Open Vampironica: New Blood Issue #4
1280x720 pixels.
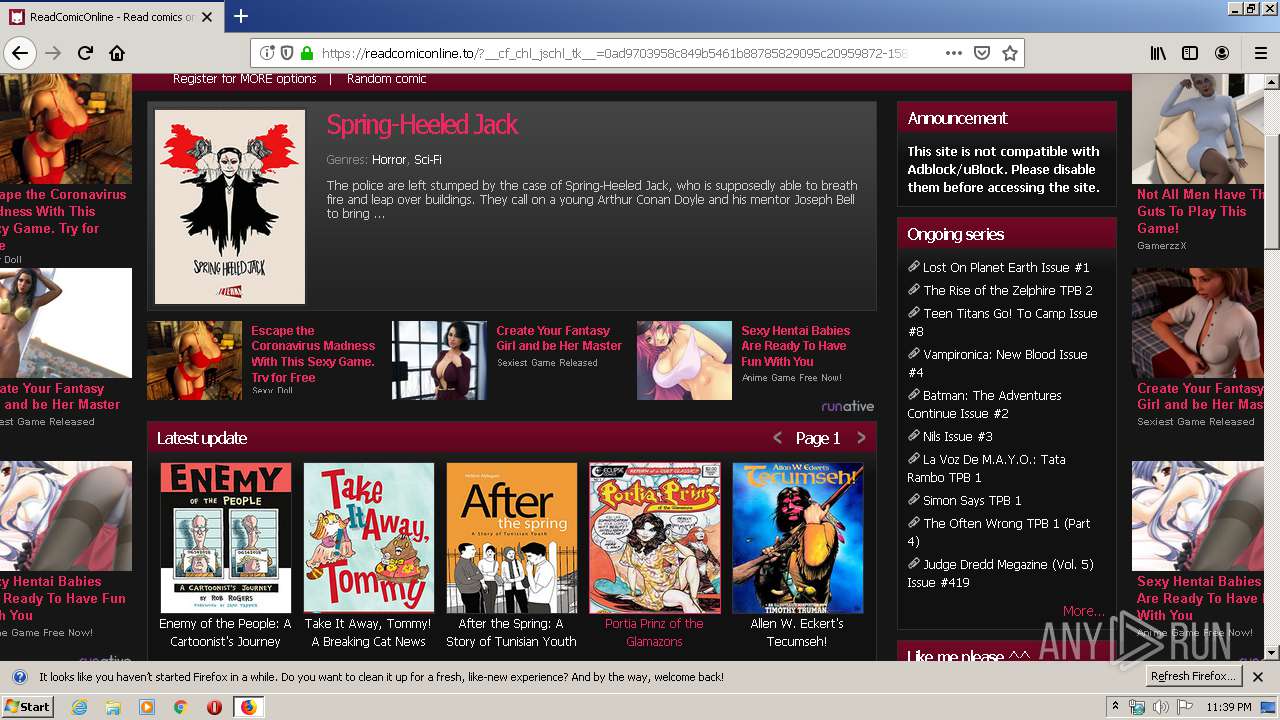point(998,363)
